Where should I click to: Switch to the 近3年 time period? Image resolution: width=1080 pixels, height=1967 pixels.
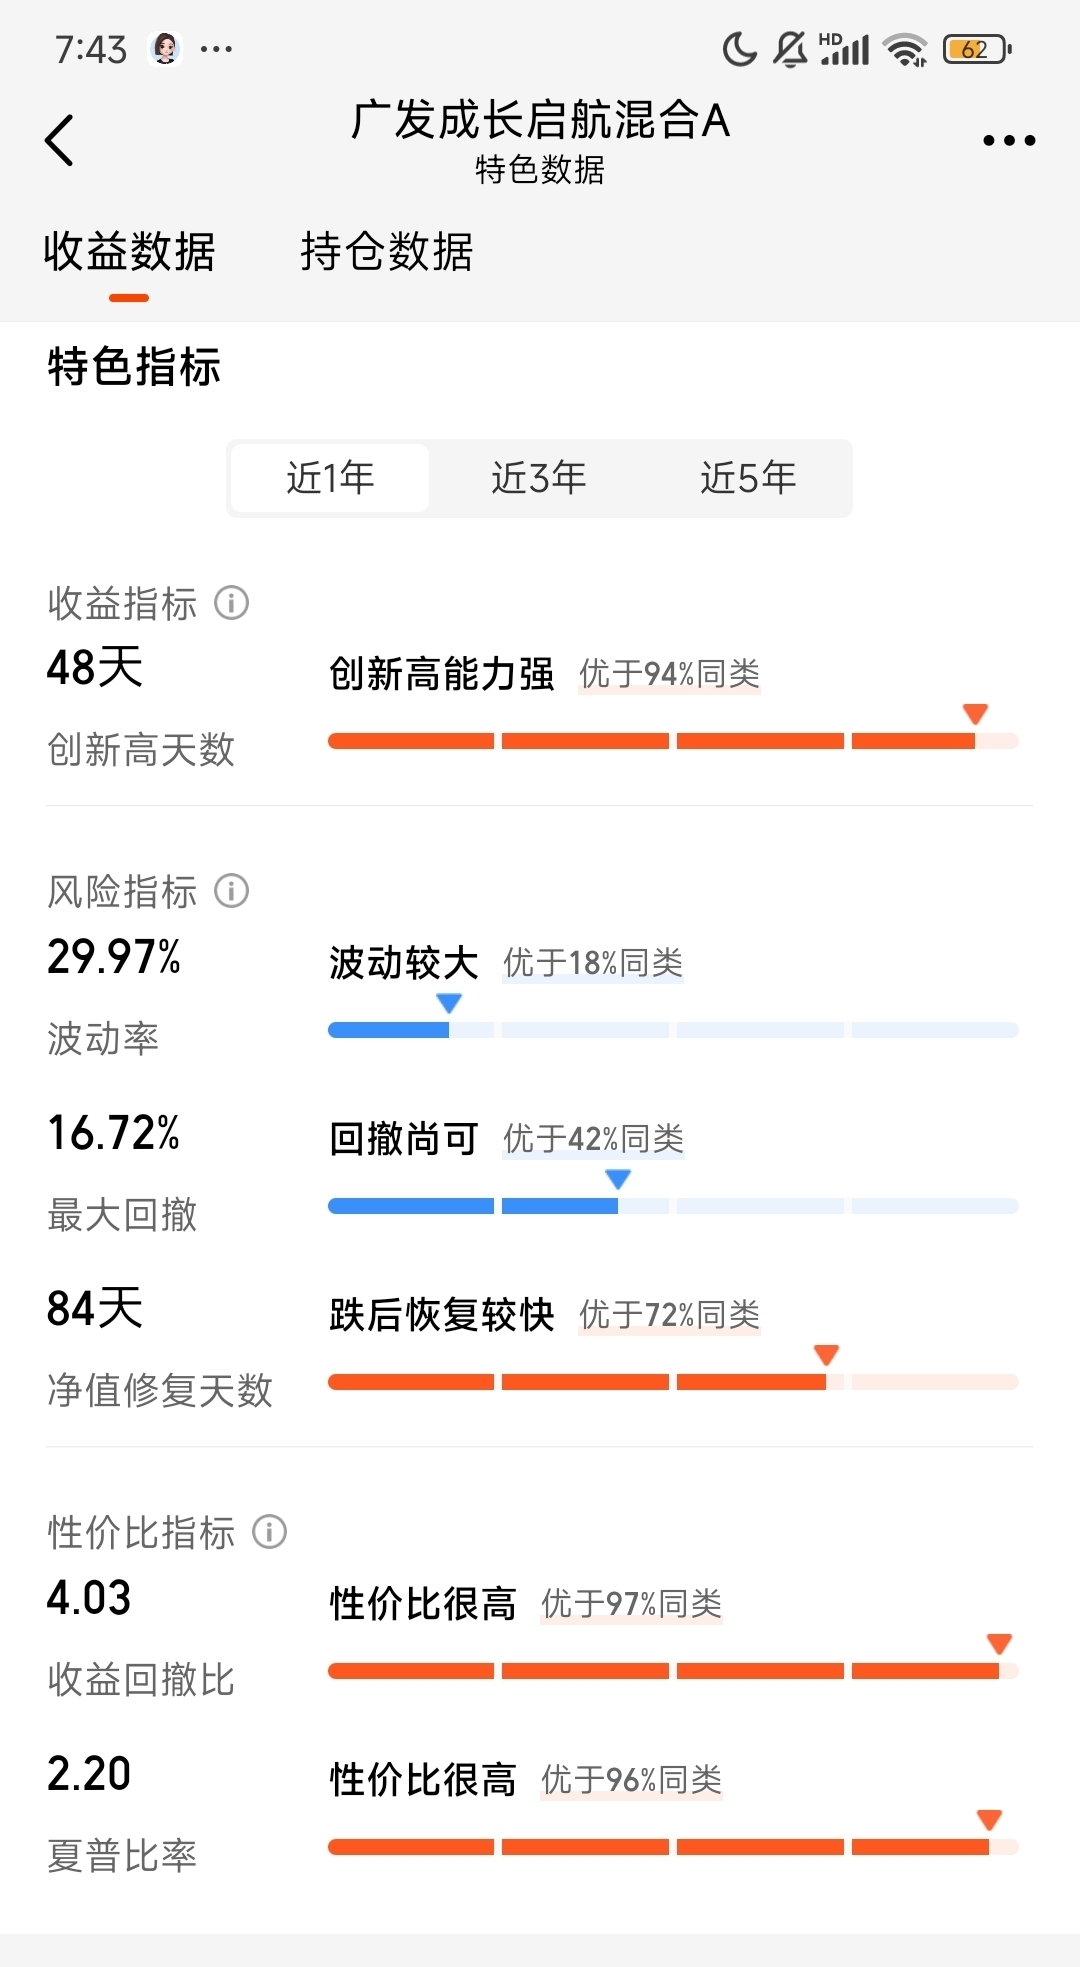539,478
